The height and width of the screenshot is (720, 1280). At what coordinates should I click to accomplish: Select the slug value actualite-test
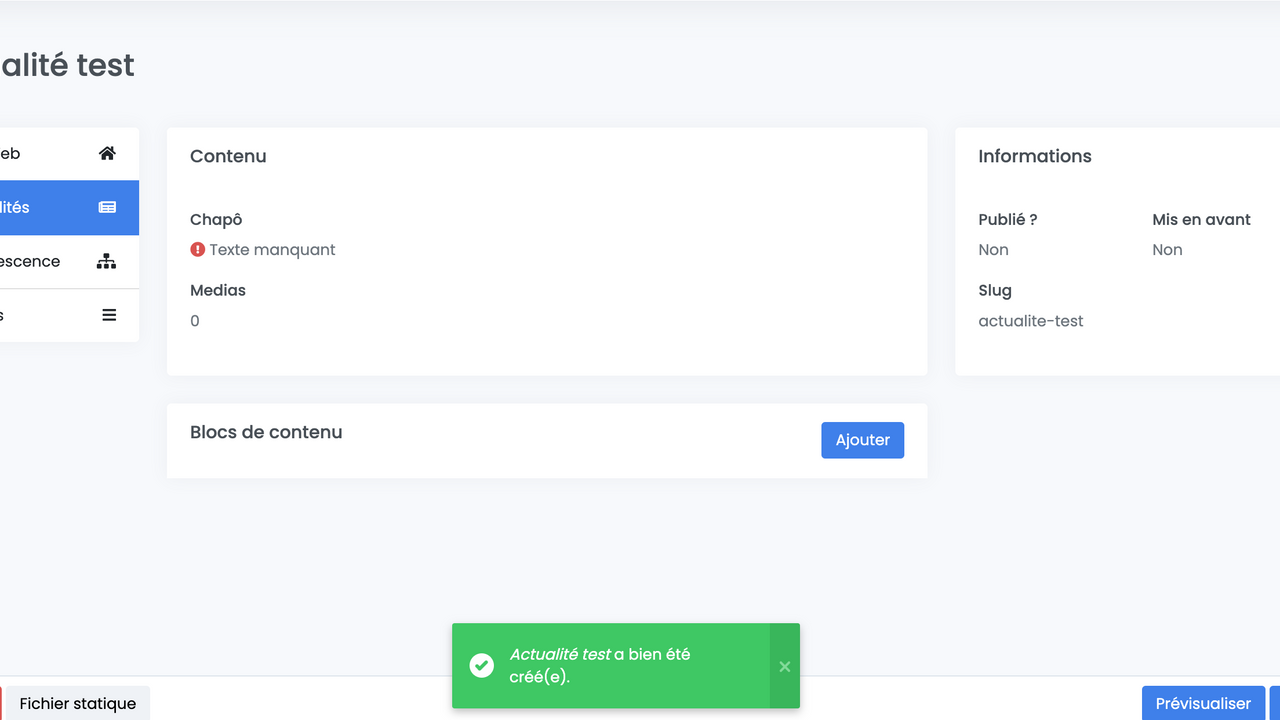click(1030, 321)
